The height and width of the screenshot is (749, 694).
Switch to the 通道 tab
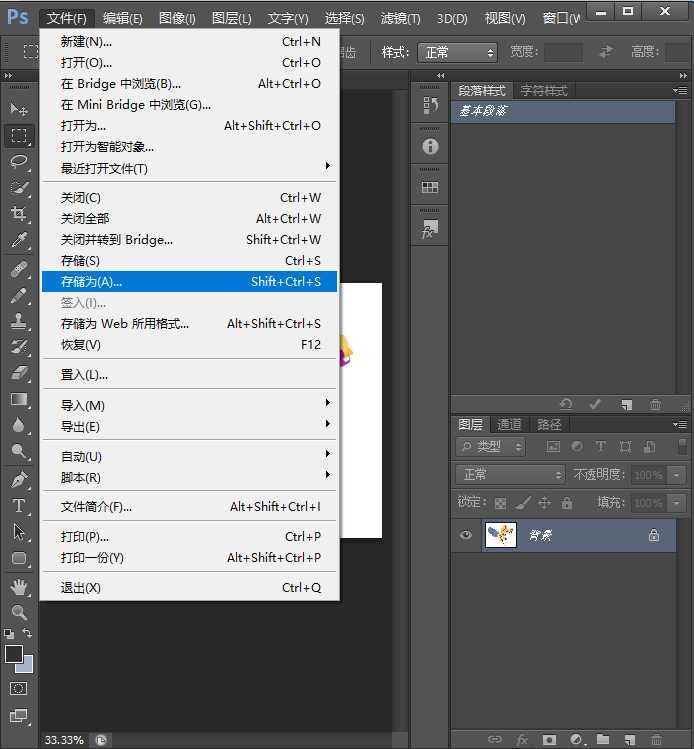(509, 424)
